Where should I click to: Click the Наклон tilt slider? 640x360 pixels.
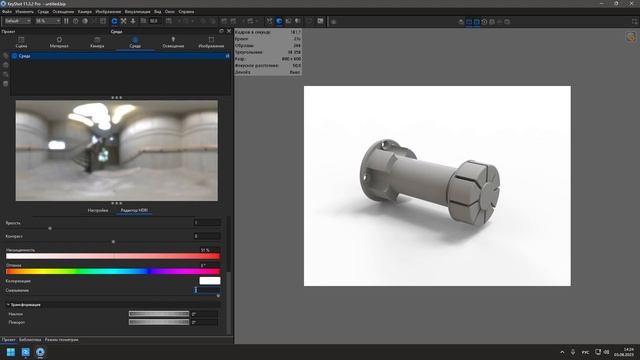click(159, 313)
